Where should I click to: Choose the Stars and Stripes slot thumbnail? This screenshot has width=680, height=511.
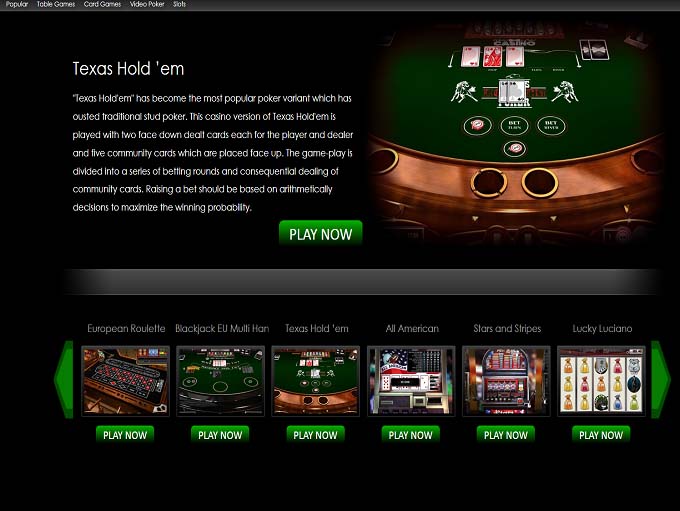pos(506,381)
